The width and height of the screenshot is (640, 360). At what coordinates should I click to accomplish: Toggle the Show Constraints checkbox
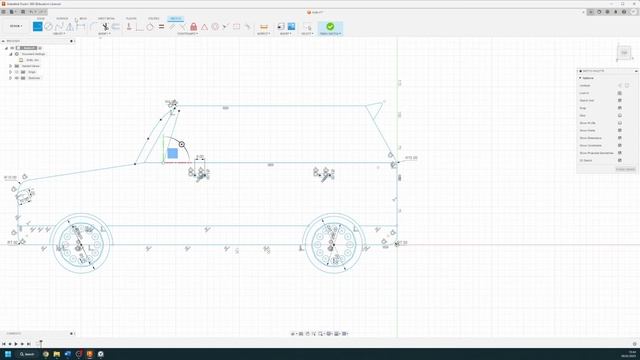[620, 145]
